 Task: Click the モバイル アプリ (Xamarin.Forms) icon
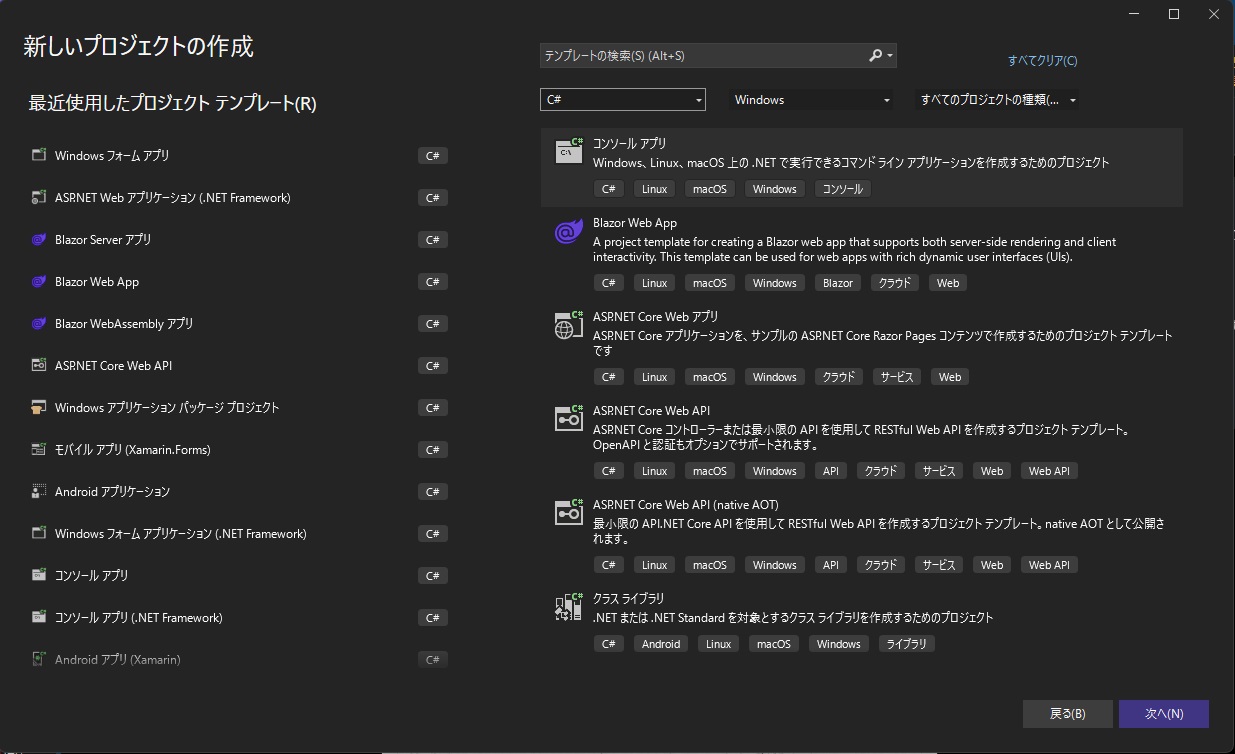point(39,449)
